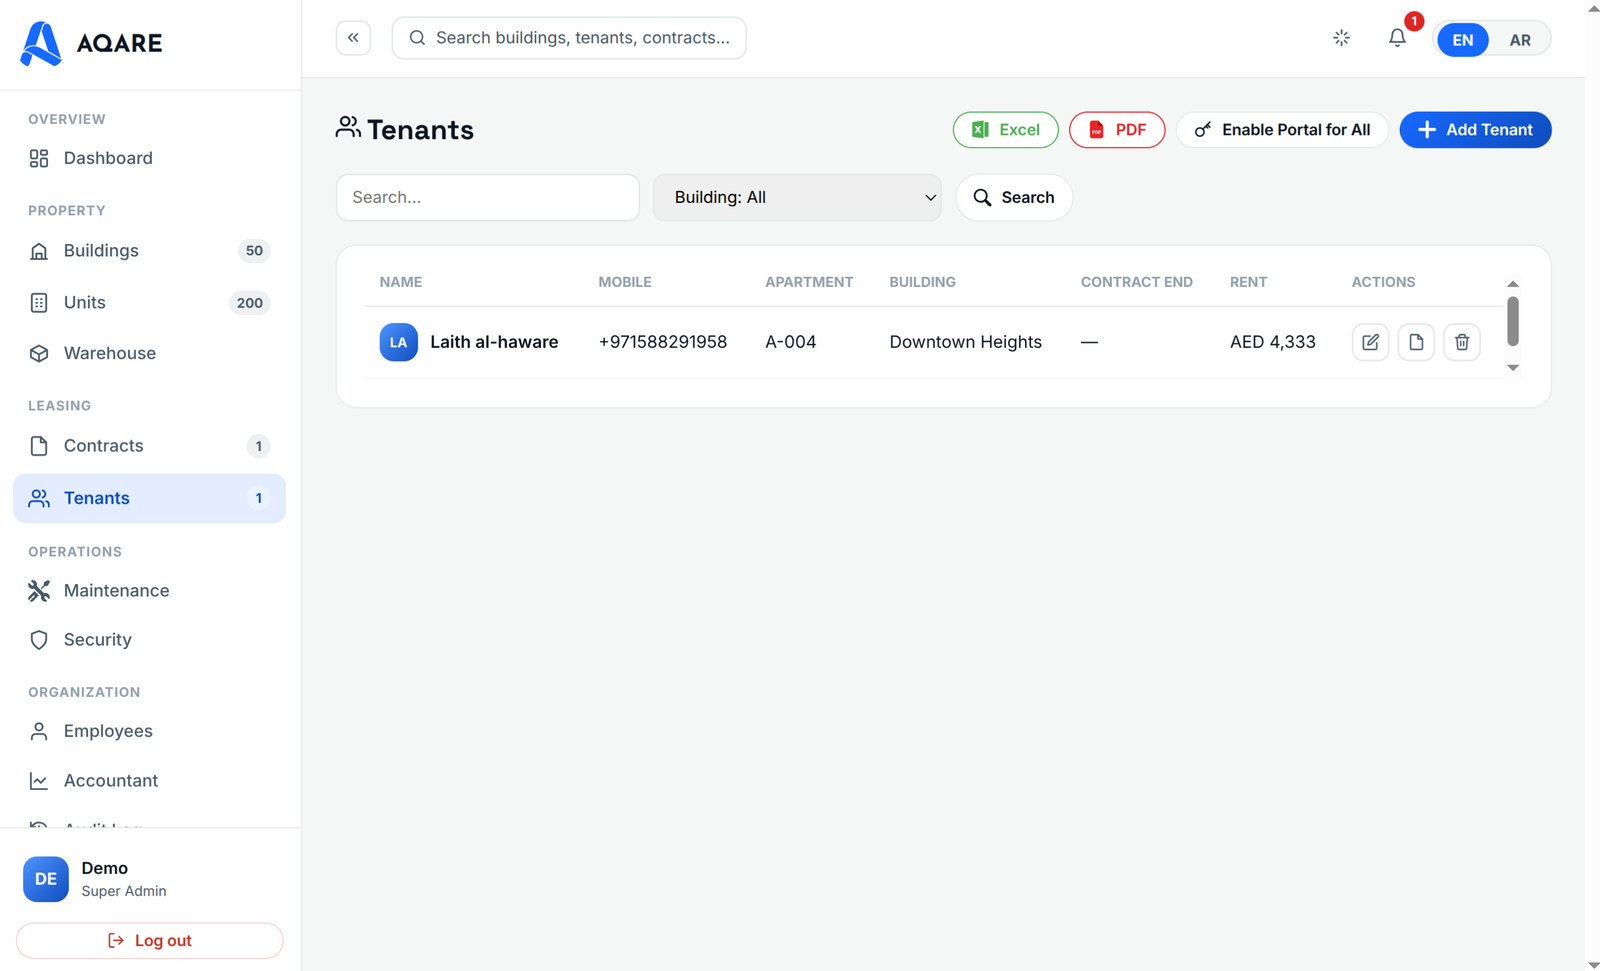
Task: Click the AQARE logo
Action: point(91,43)
